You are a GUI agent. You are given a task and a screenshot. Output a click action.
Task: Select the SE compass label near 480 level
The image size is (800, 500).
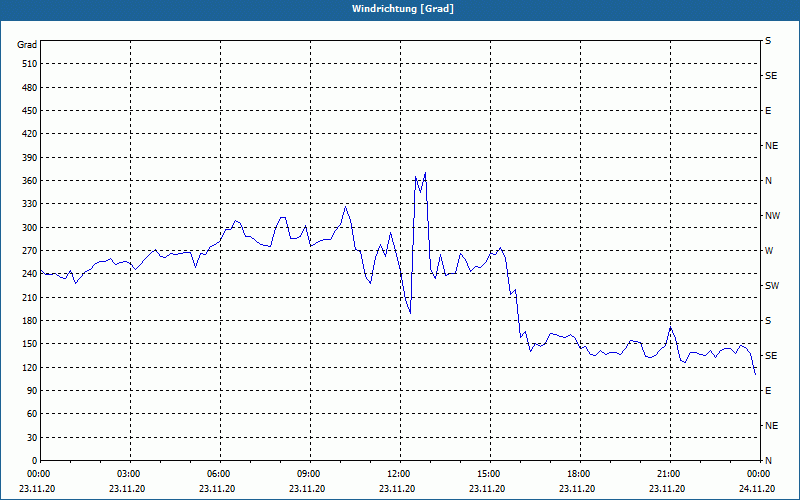pos(771,76)
